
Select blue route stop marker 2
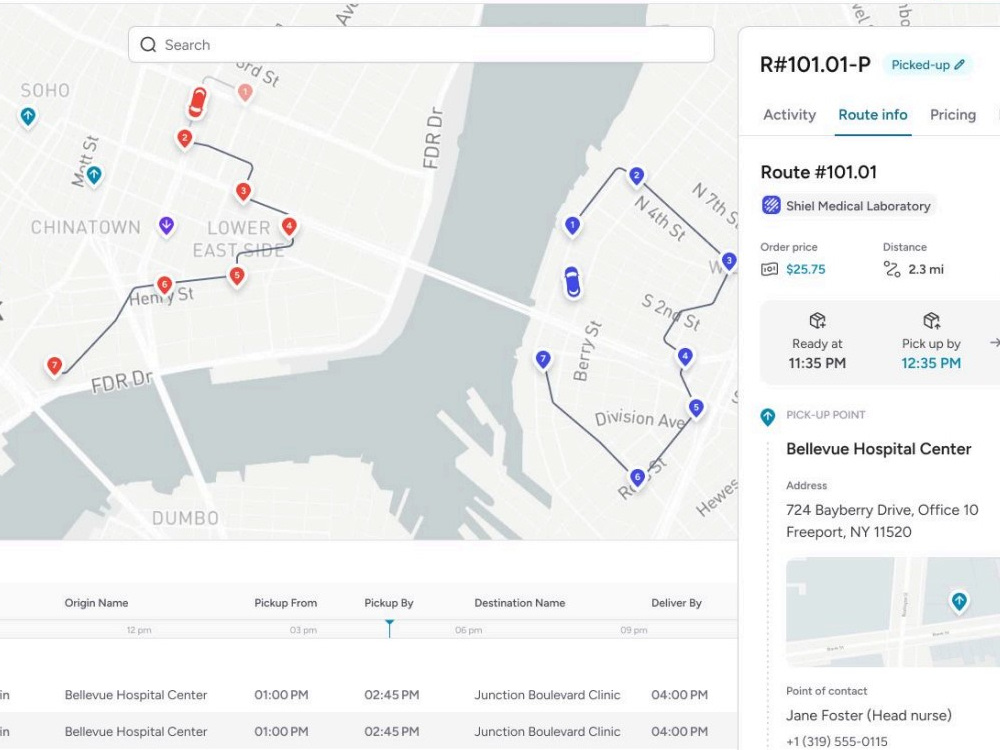click(636, 176)
